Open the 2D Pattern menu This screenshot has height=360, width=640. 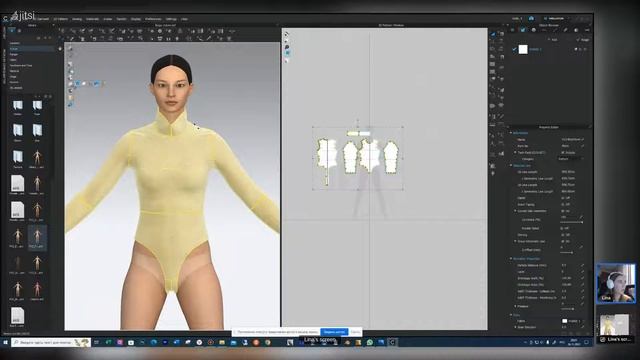click(61, 19)
